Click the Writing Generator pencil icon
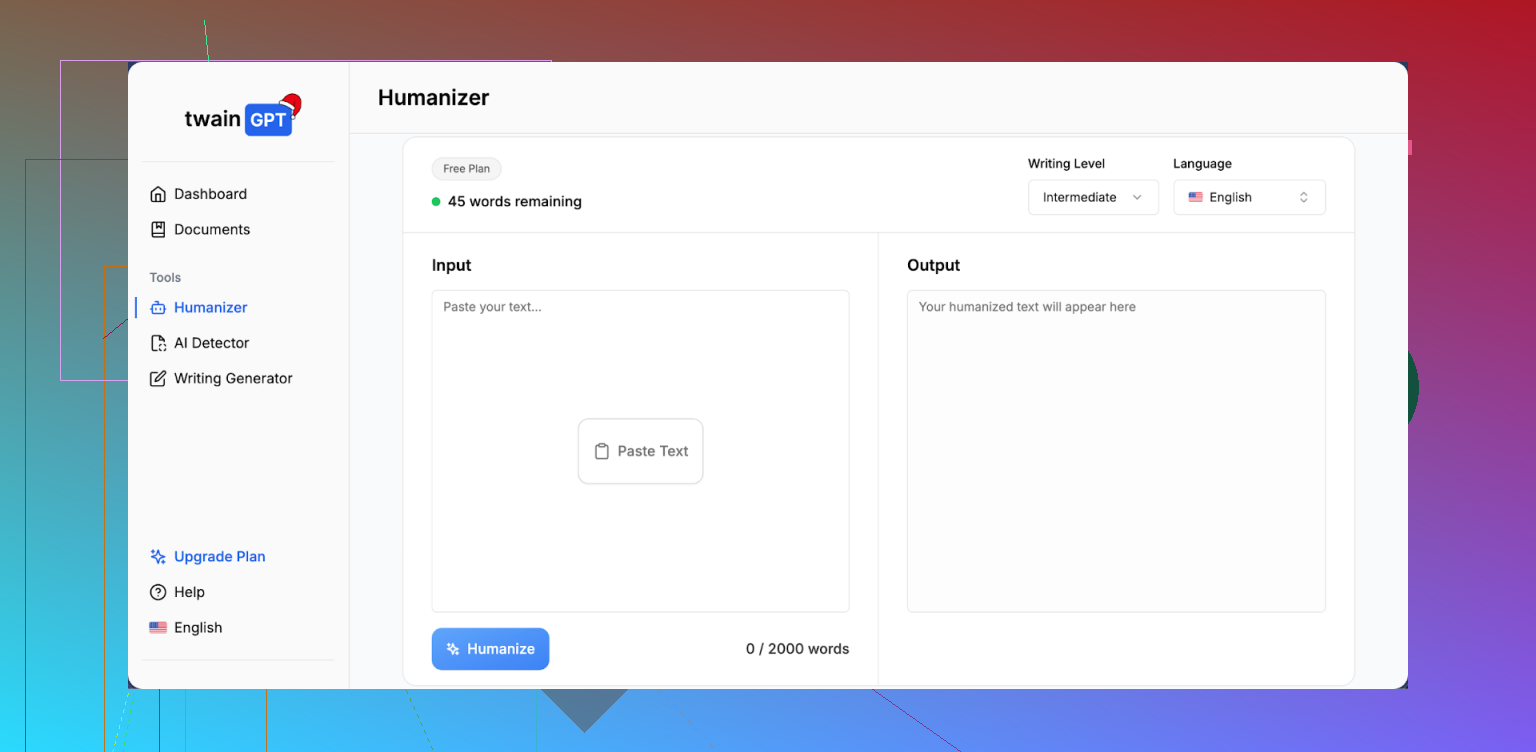The image size is (1536, 752). 158,378
